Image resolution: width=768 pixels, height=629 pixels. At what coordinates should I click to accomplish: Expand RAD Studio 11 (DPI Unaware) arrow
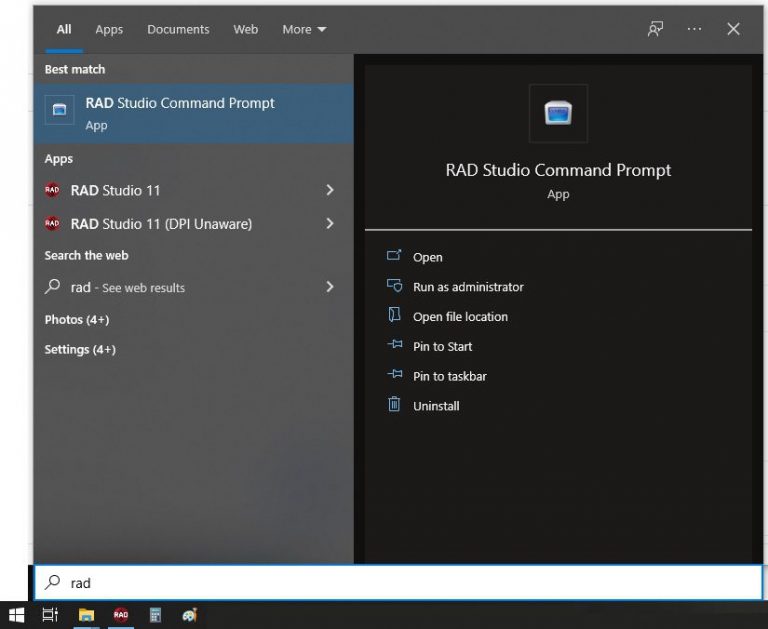tap(330, 224)
